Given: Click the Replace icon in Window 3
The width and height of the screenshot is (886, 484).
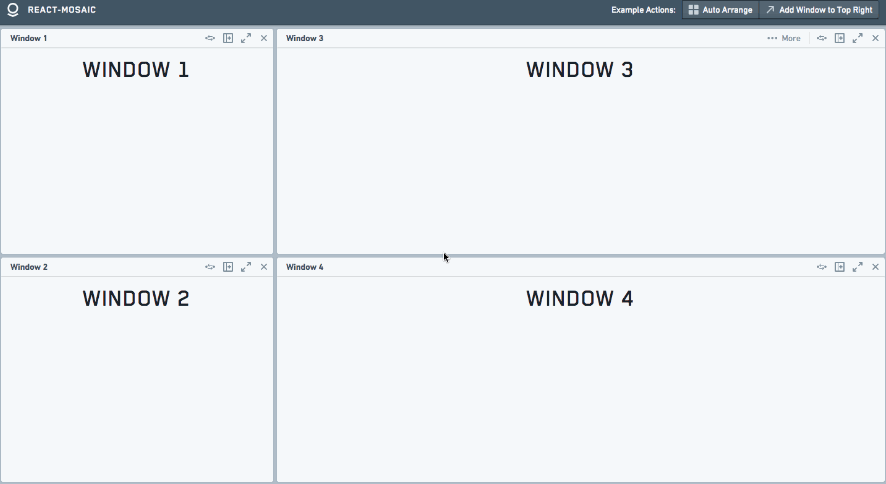Looking at the screenshot, I should [x=822, y=38].
